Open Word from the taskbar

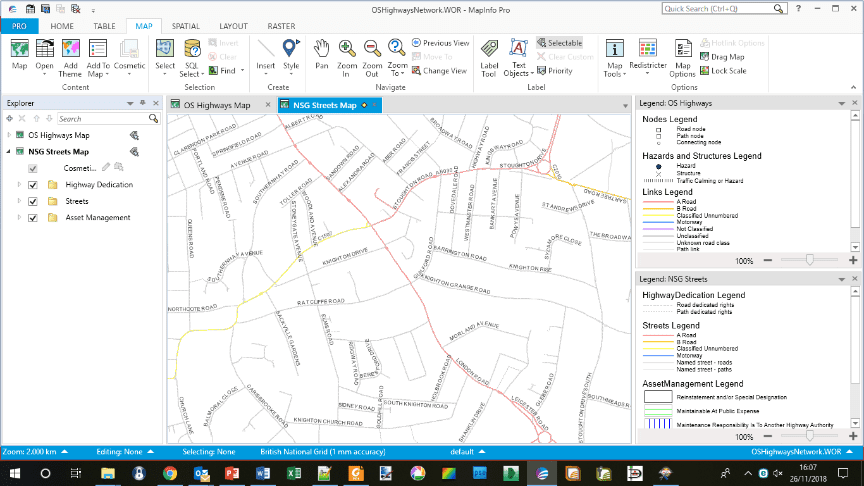point(263,473)
